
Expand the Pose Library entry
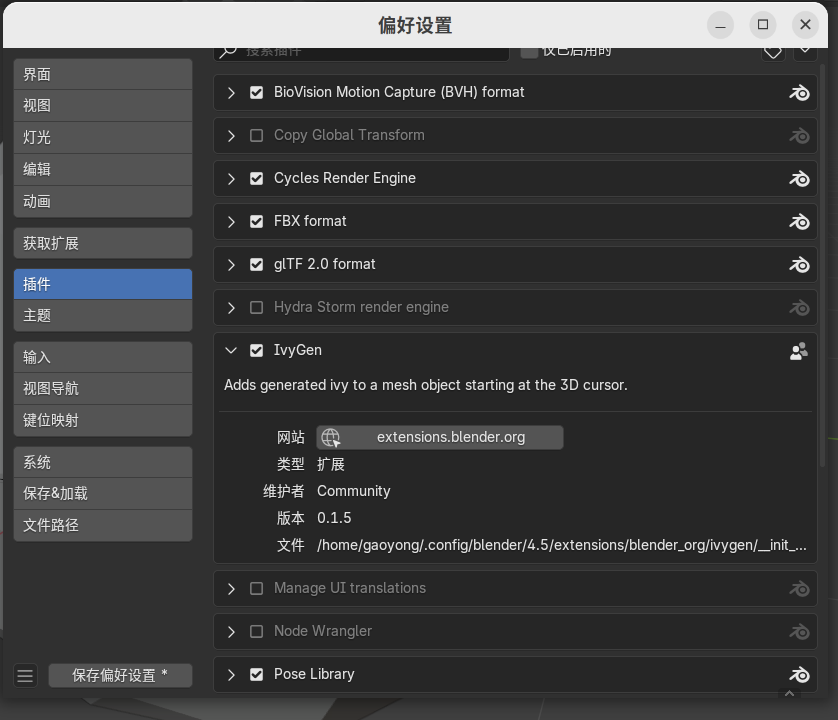(x=231, y=675)
